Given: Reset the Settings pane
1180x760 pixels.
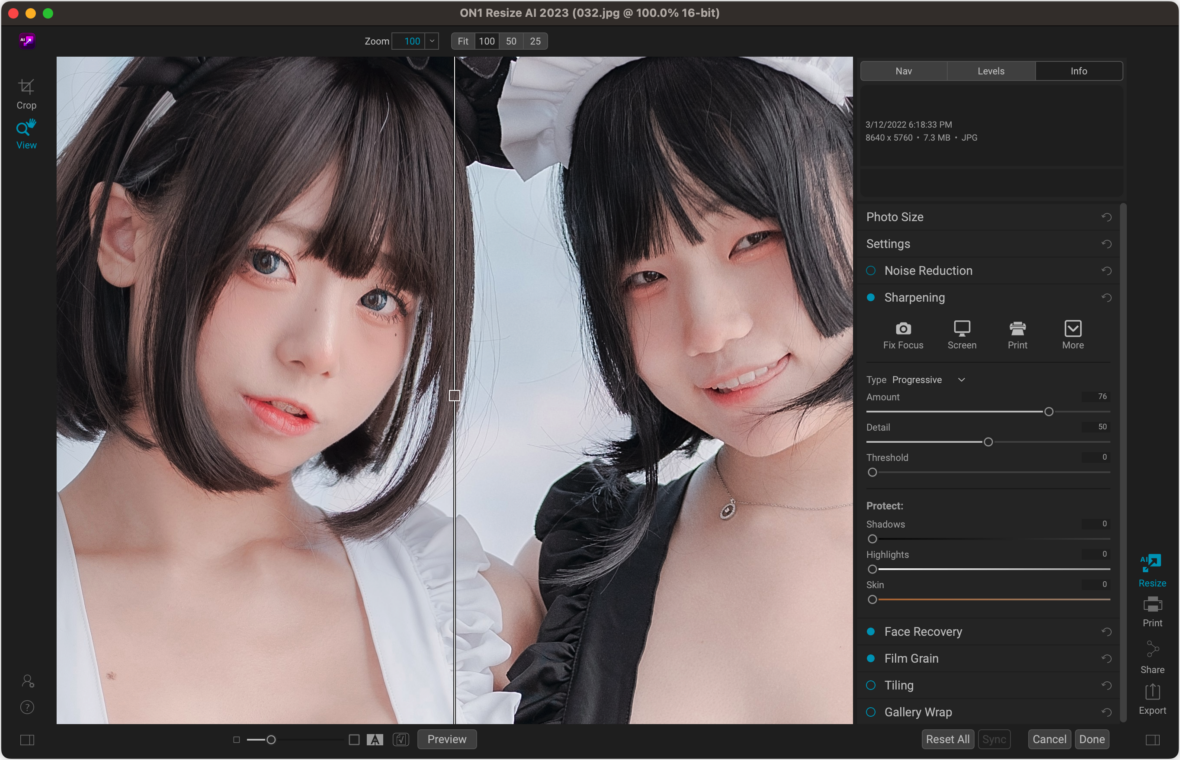Looking at the screenshot, I should (1106, 244).
